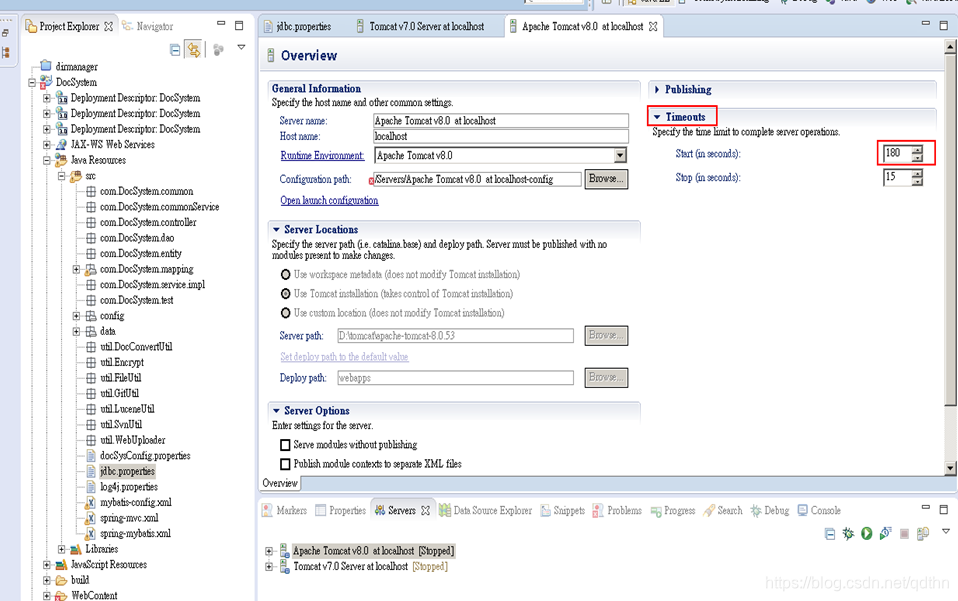The image size is (958, 601).
Task: Collapse the Java Resources node
Action: [46, 161]
